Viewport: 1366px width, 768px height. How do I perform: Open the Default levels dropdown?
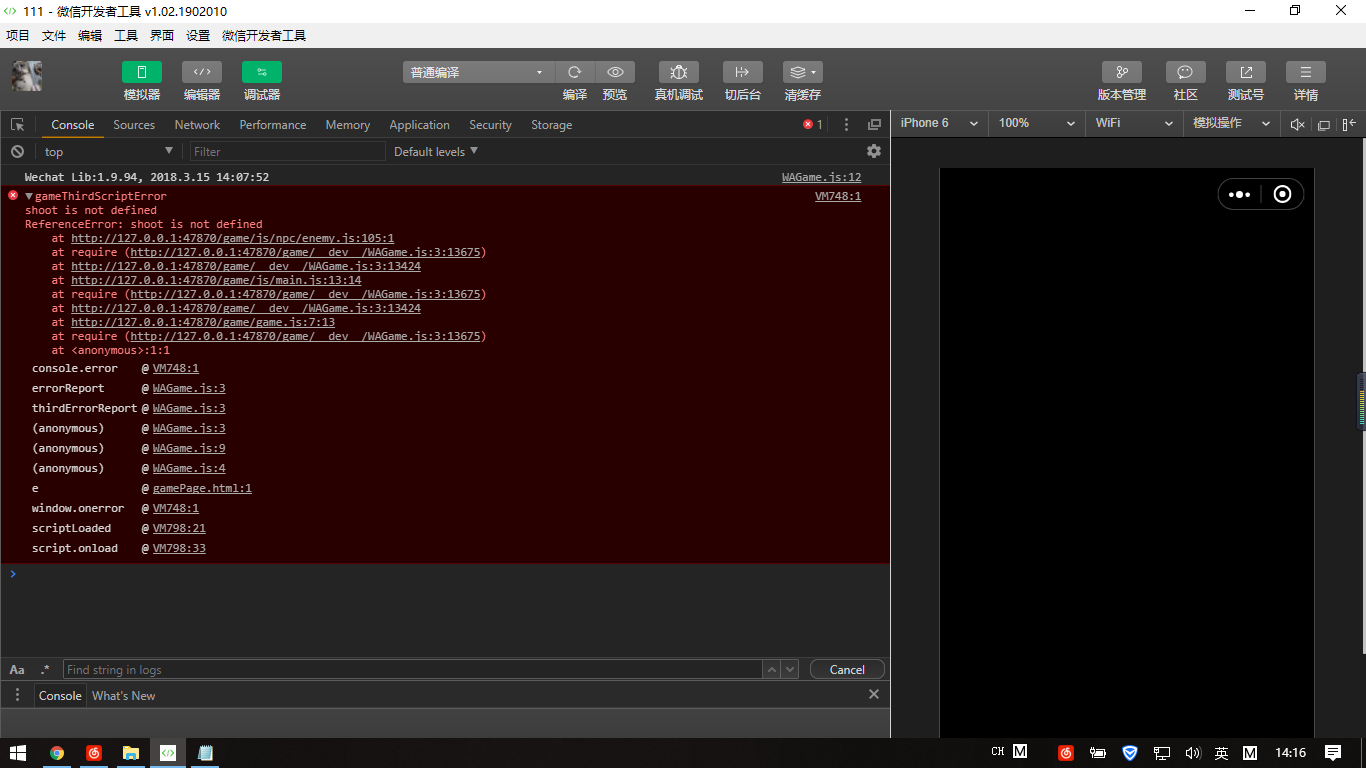pos(436,151)
